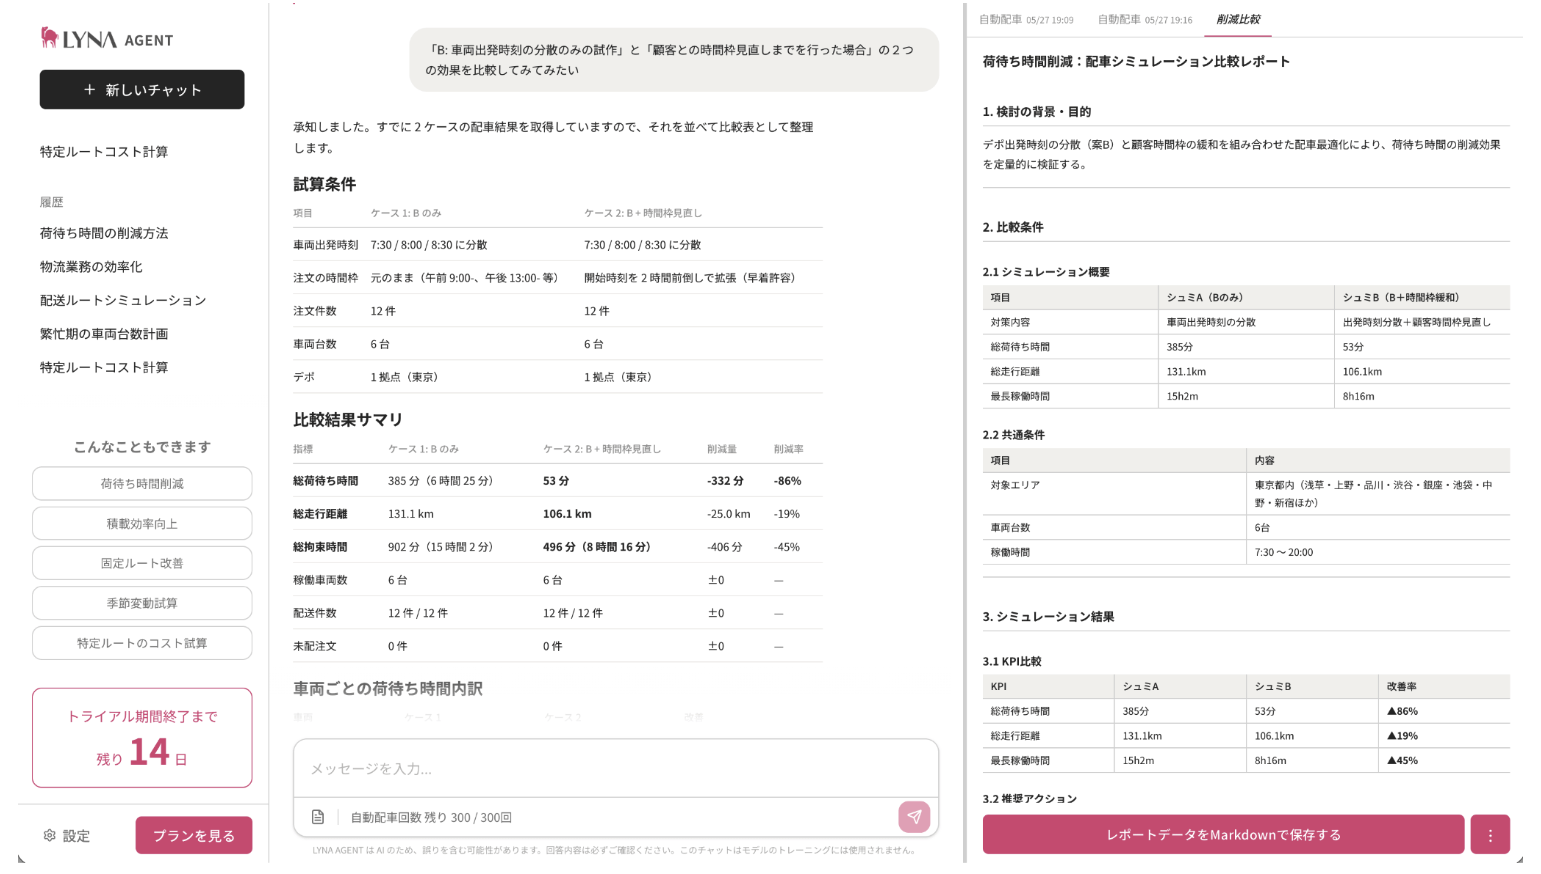Open history item 繁忙期の車両台数計画
Screen dimensions: 1541x874
coord(104,334)
